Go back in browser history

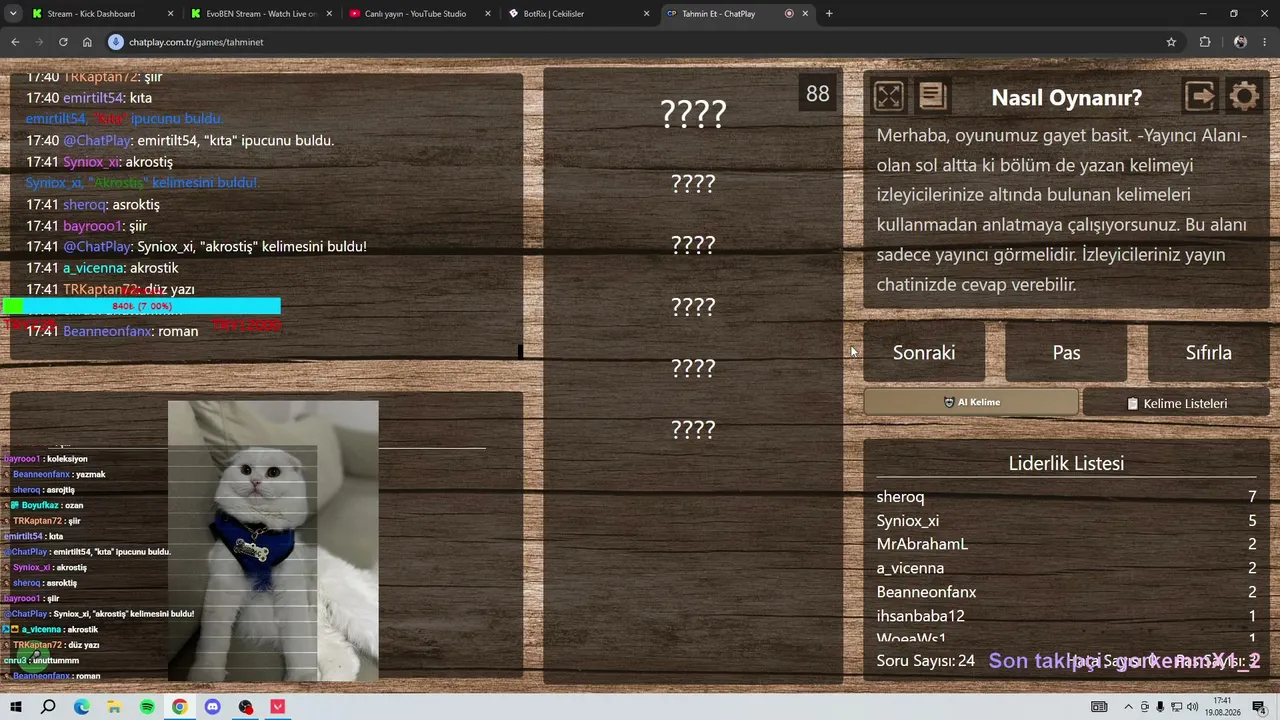15,42
